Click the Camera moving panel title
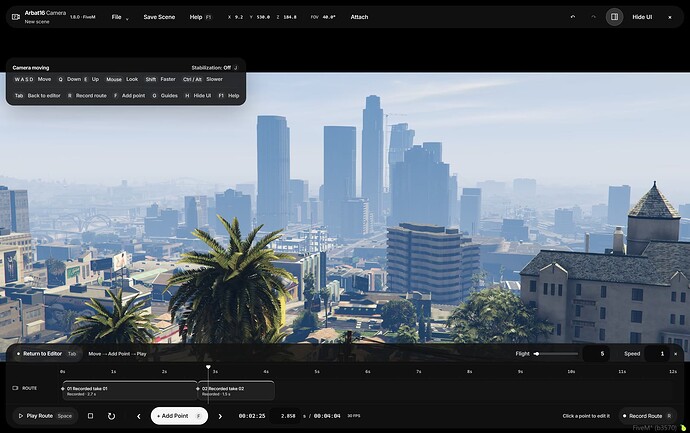The image size is (690, 433). [31, 68]
